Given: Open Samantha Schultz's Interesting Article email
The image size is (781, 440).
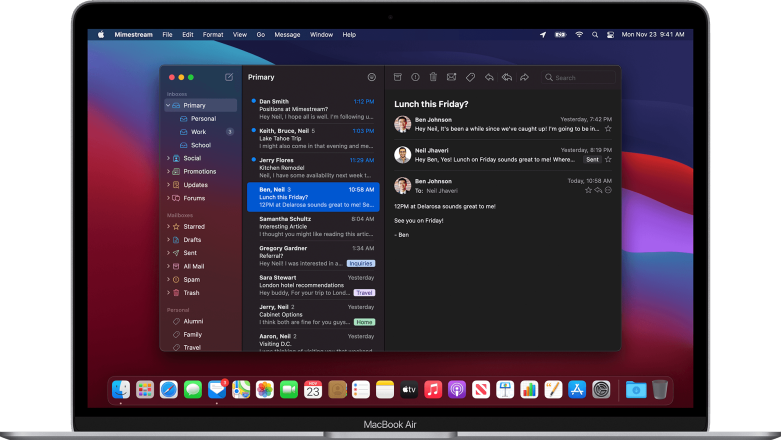Looking at the screenshot, I should pyautogui.click(x=313, y=227).
